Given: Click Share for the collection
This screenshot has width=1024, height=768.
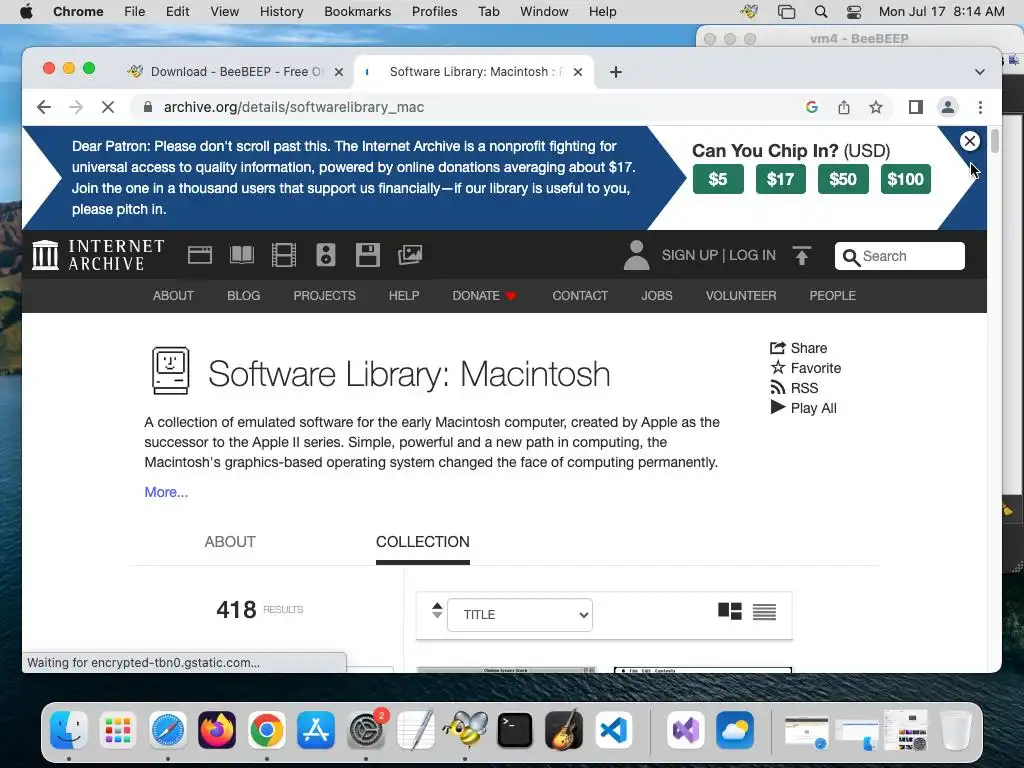Looking at the screenshot, I should (x=799, y=348).
